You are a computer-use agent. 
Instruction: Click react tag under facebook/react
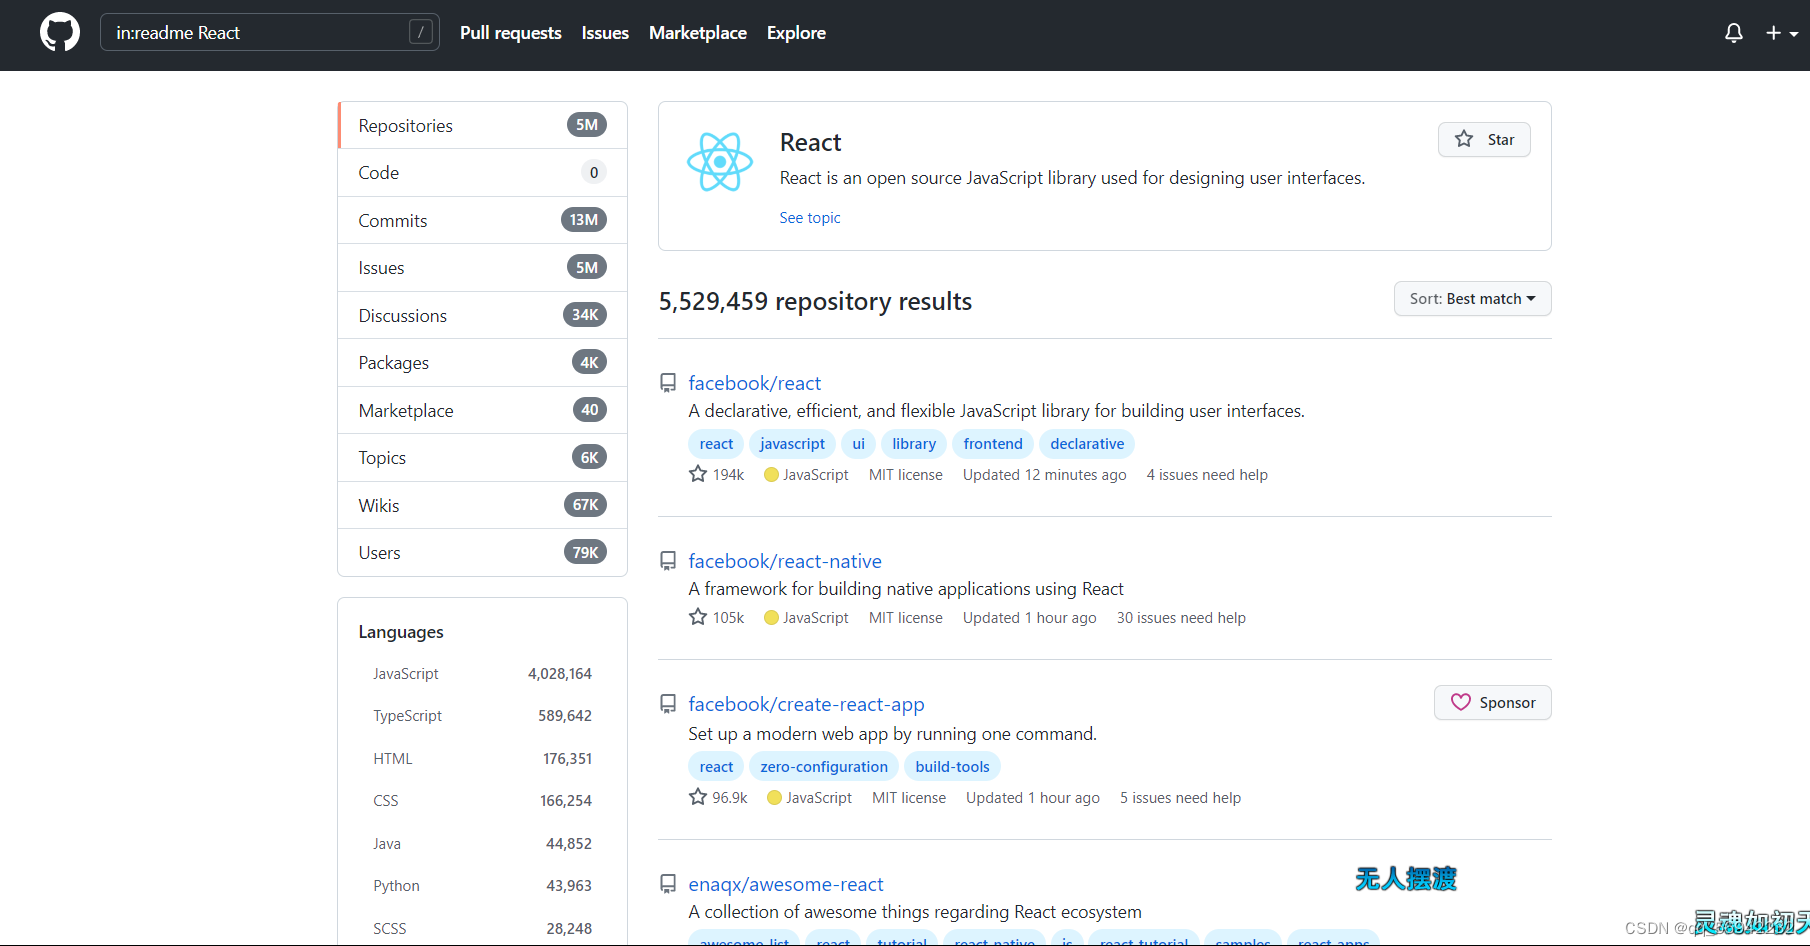tap(716, 444)
